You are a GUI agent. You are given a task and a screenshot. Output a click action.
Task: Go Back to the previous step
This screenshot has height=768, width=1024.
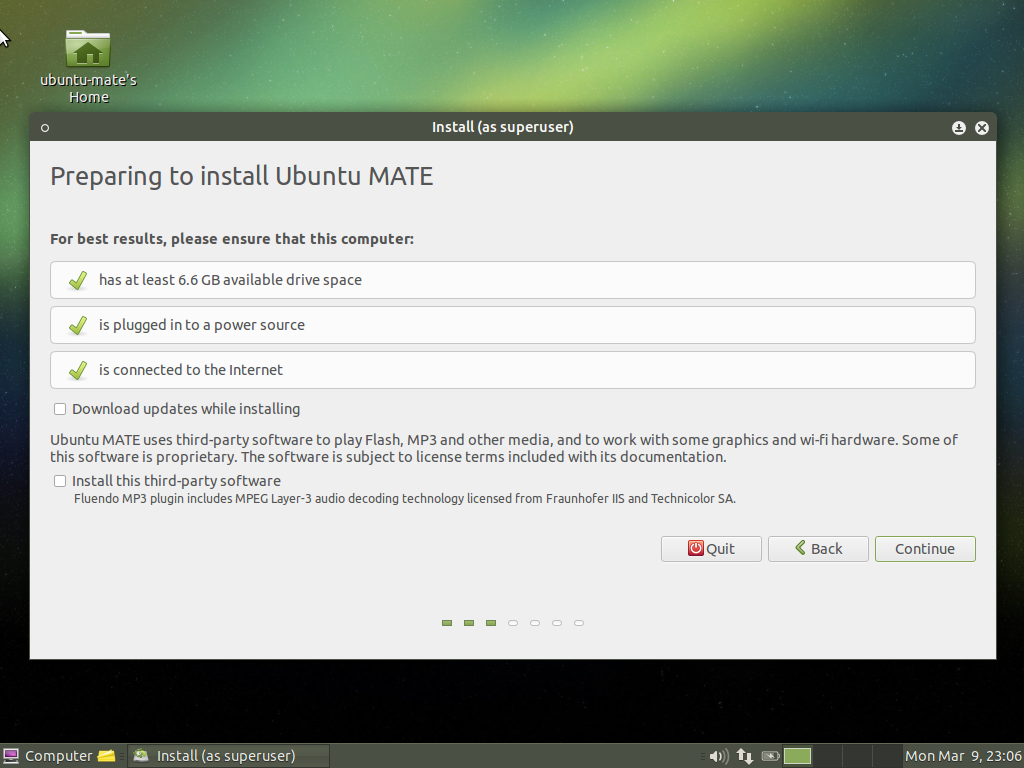tap(818, 549)
